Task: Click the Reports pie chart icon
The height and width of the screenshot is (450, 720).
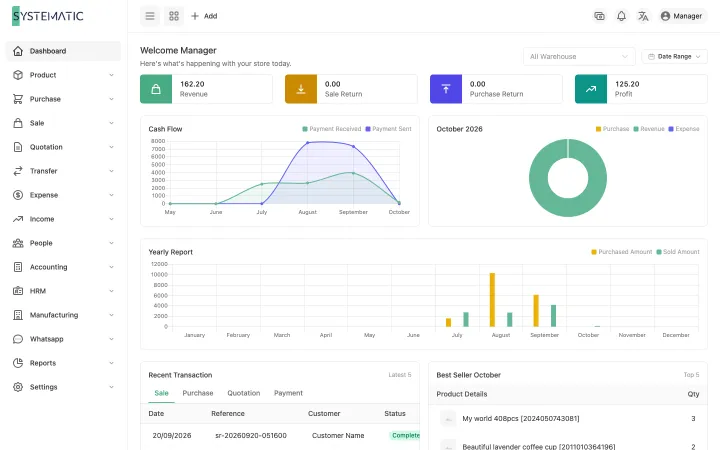Action: tap(18, 363)
